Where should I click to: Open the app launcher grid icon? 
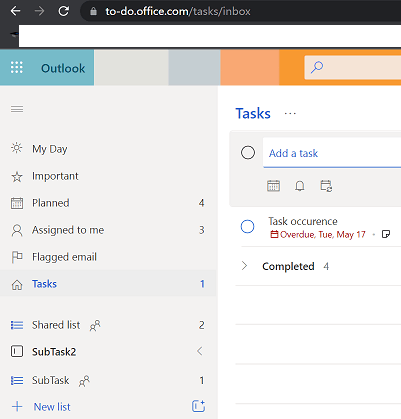click(x=17, y=68)
